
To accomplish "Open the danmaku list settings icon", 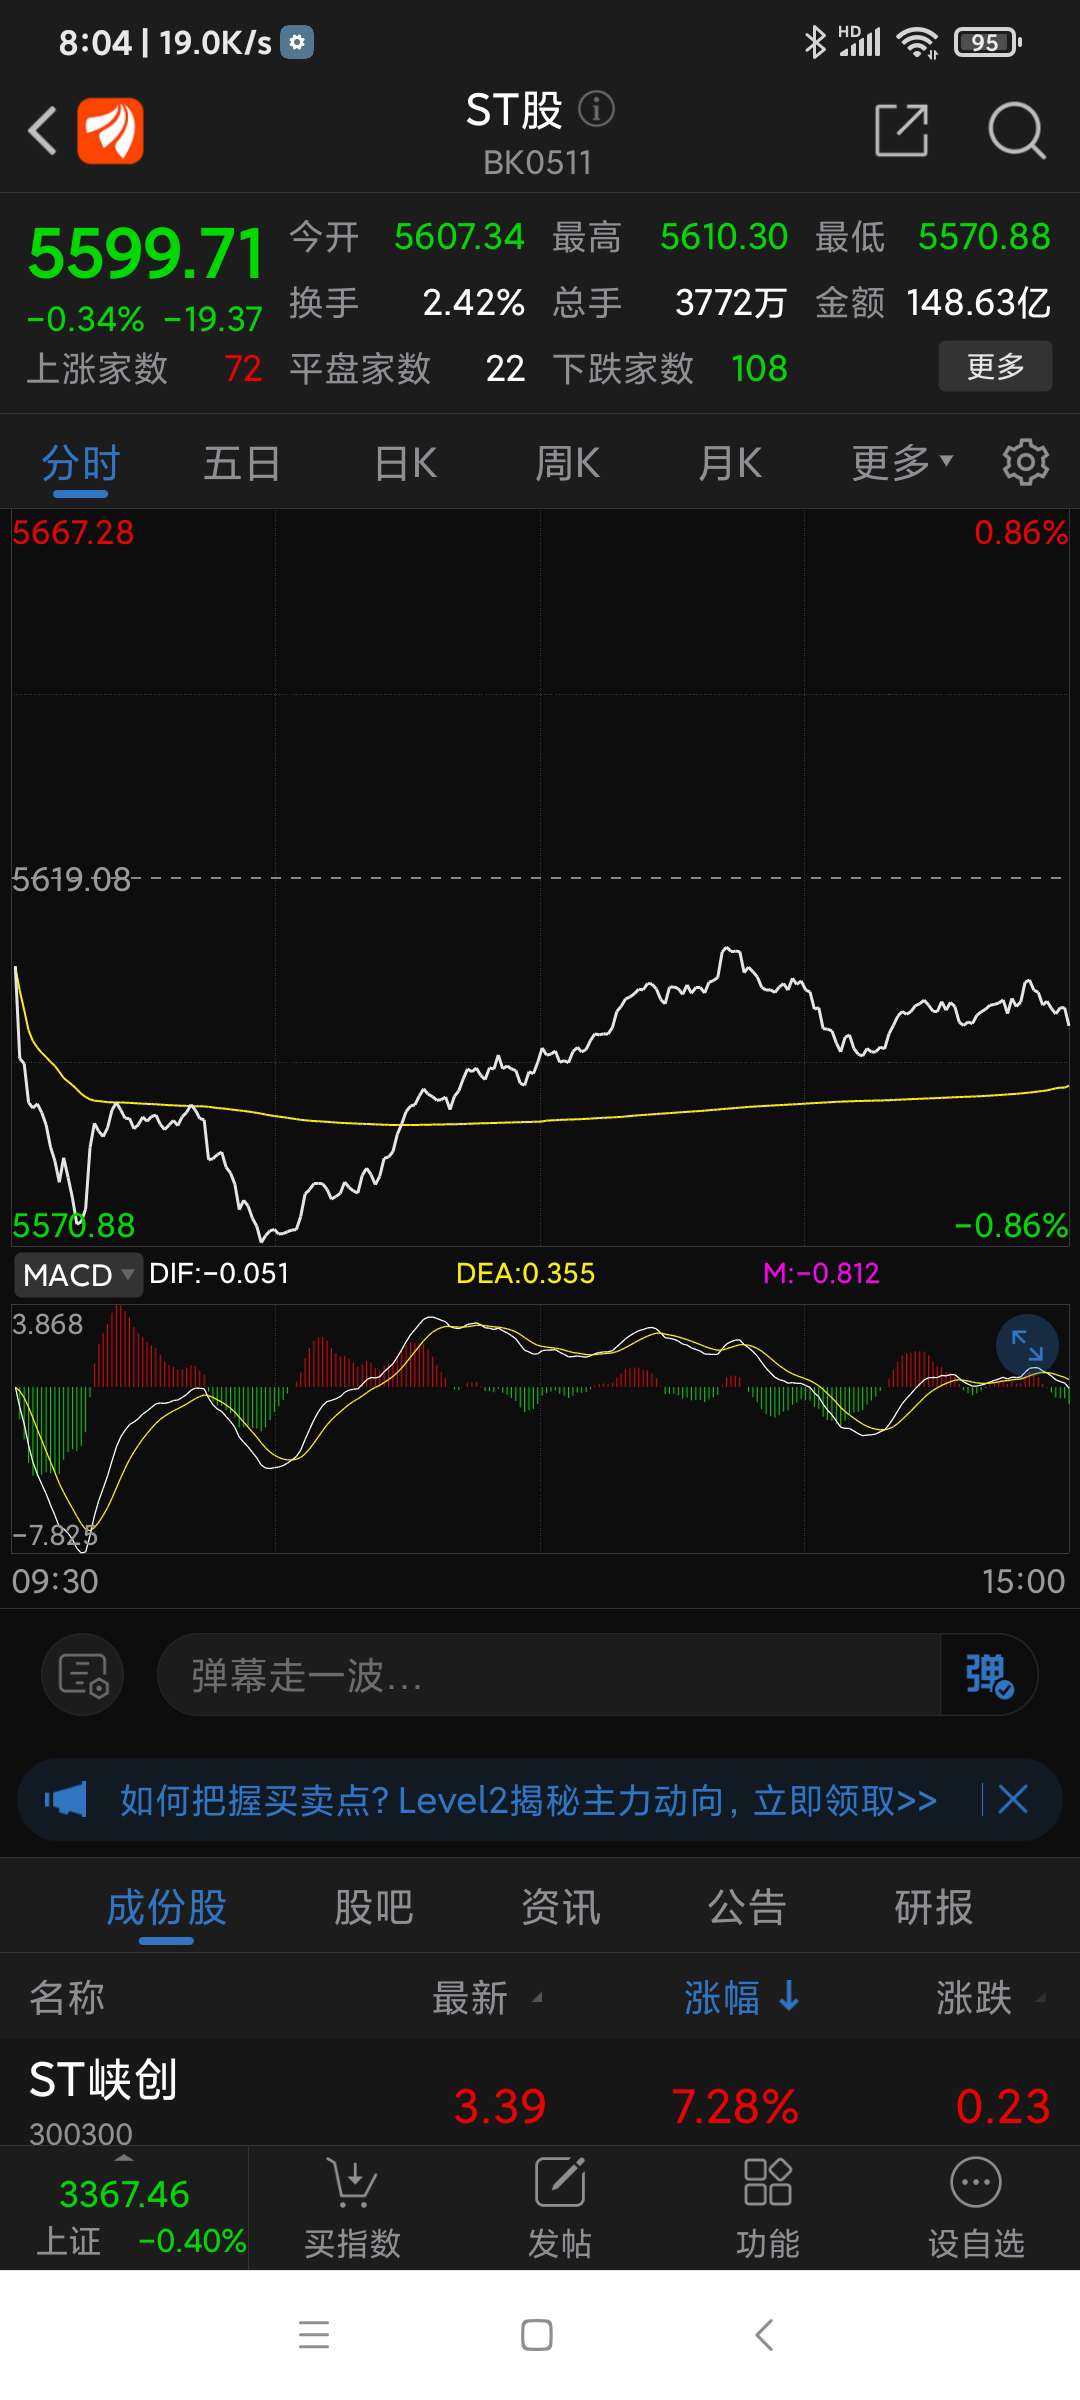I will [83, 1674].
